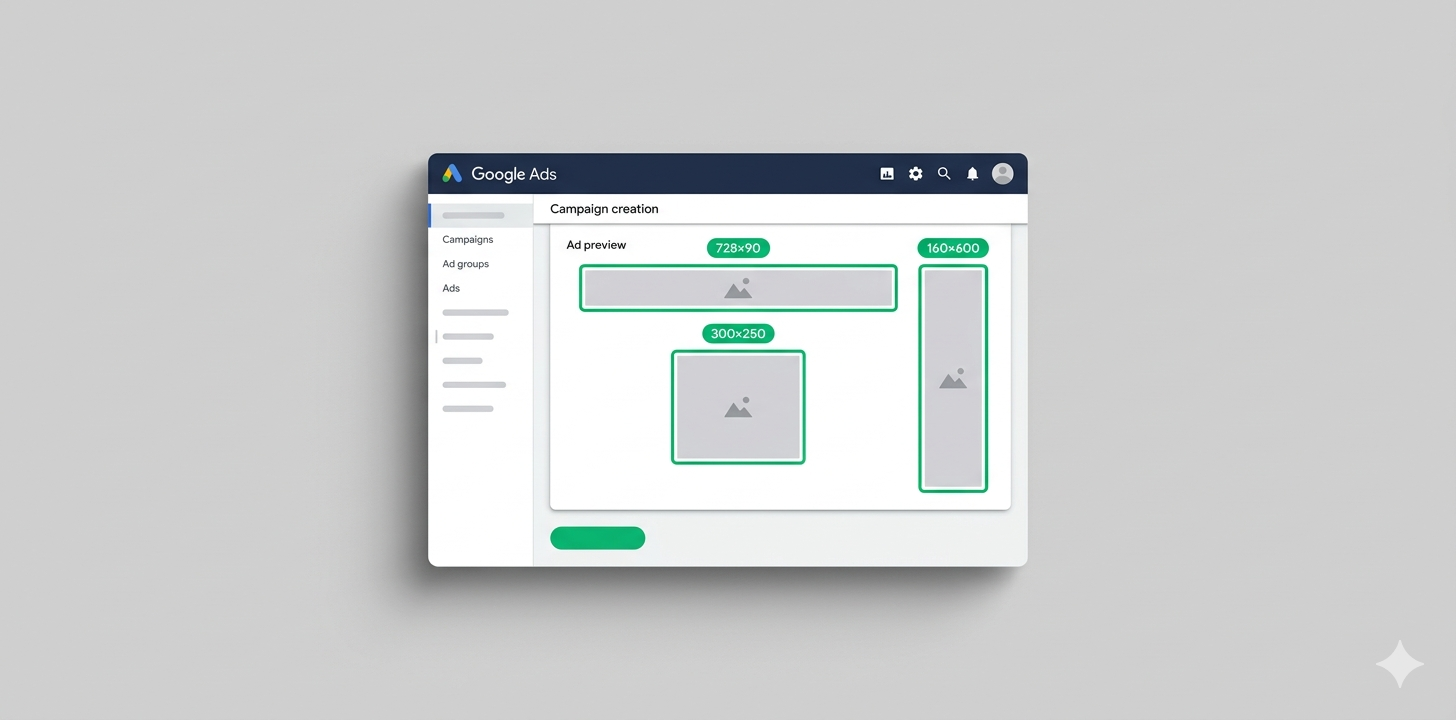This screenshot has width=1456, height=720.
Task: Click the 300×250 rectangle ad preview
Action: click(738, 407)
